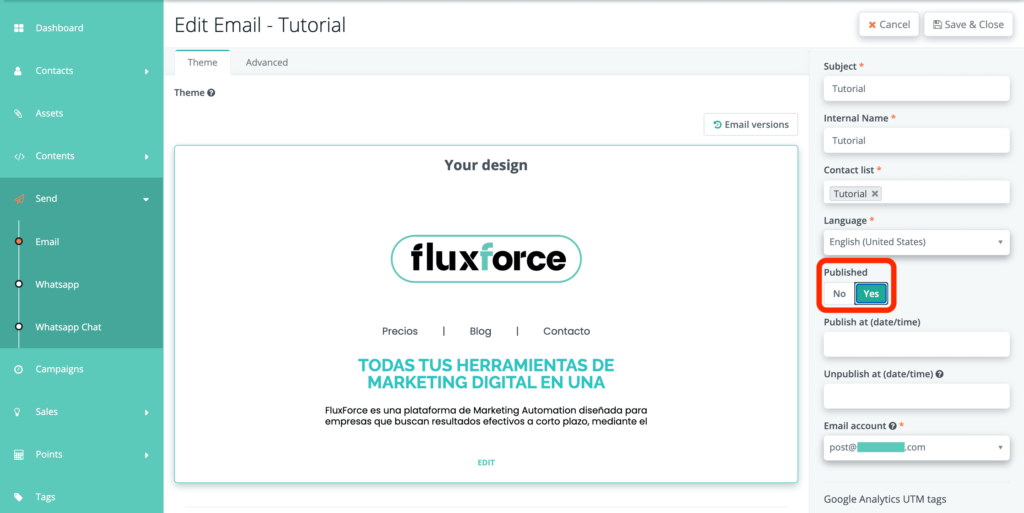Switch to the Advanced tab

coord(266,63)
